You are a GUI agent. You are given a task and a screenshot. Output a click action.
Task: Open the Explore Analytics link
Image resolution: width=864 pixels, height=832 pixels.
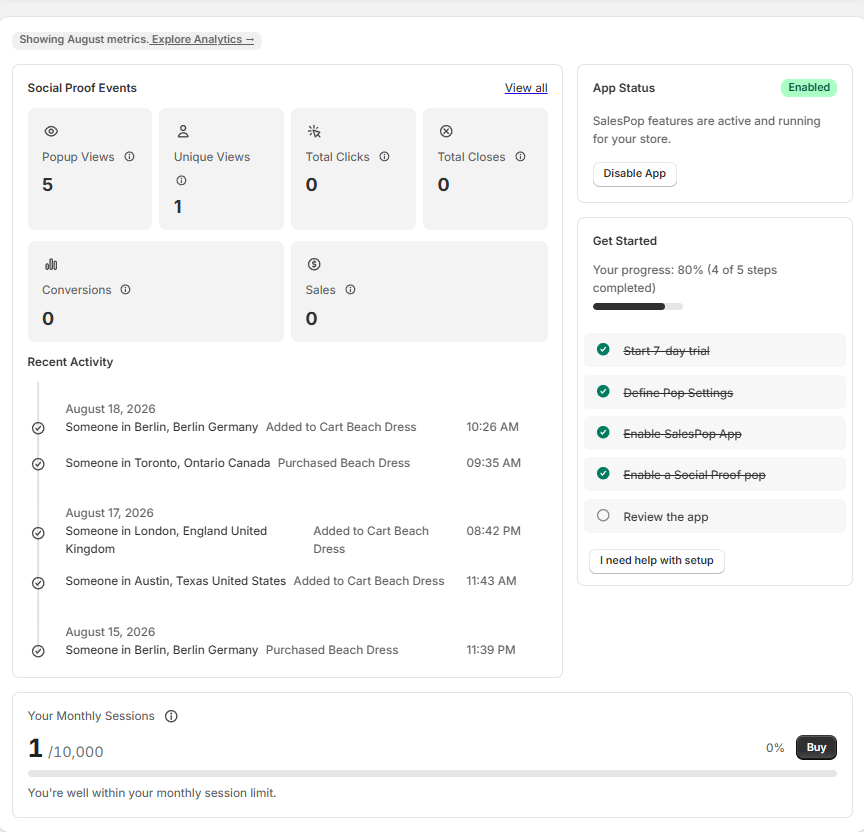203,39
